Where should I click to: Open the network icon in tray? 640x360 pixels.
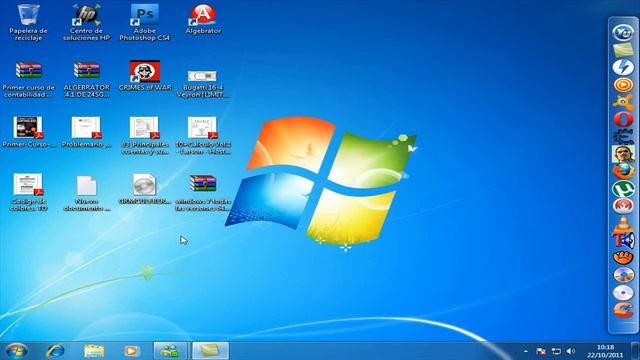556,351
